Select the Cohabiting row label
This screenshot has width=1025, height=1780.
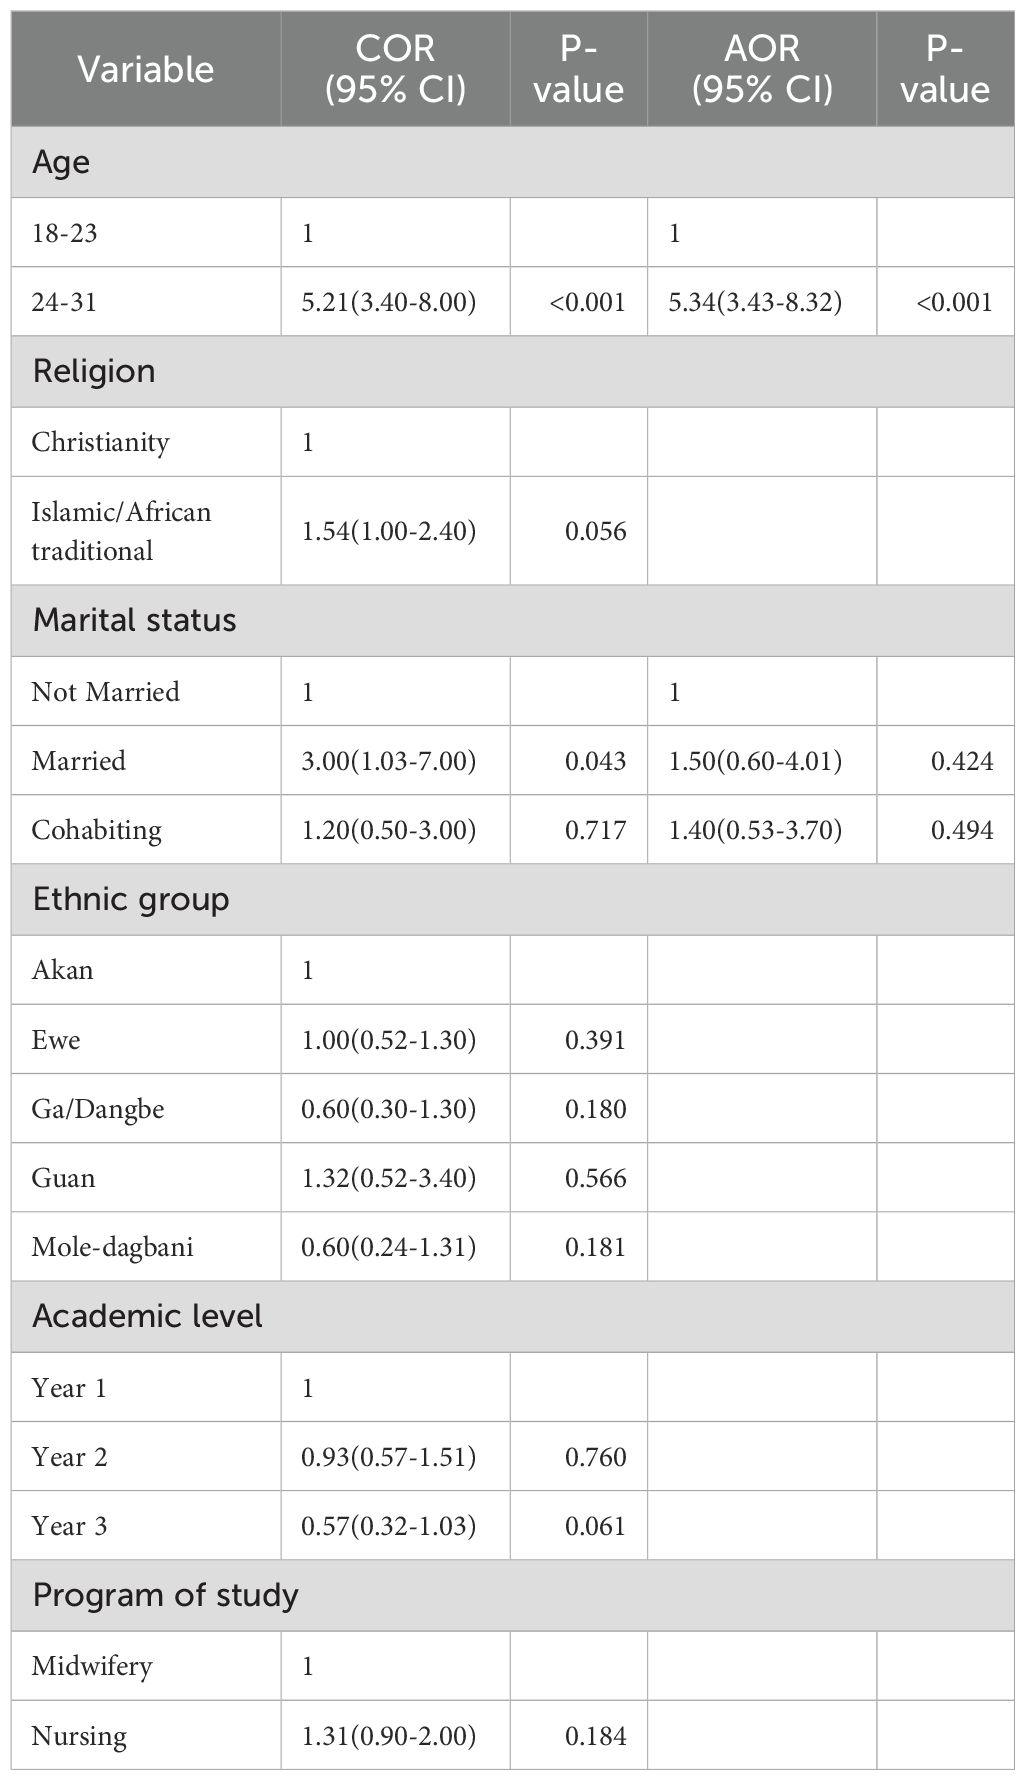[96, 830]
